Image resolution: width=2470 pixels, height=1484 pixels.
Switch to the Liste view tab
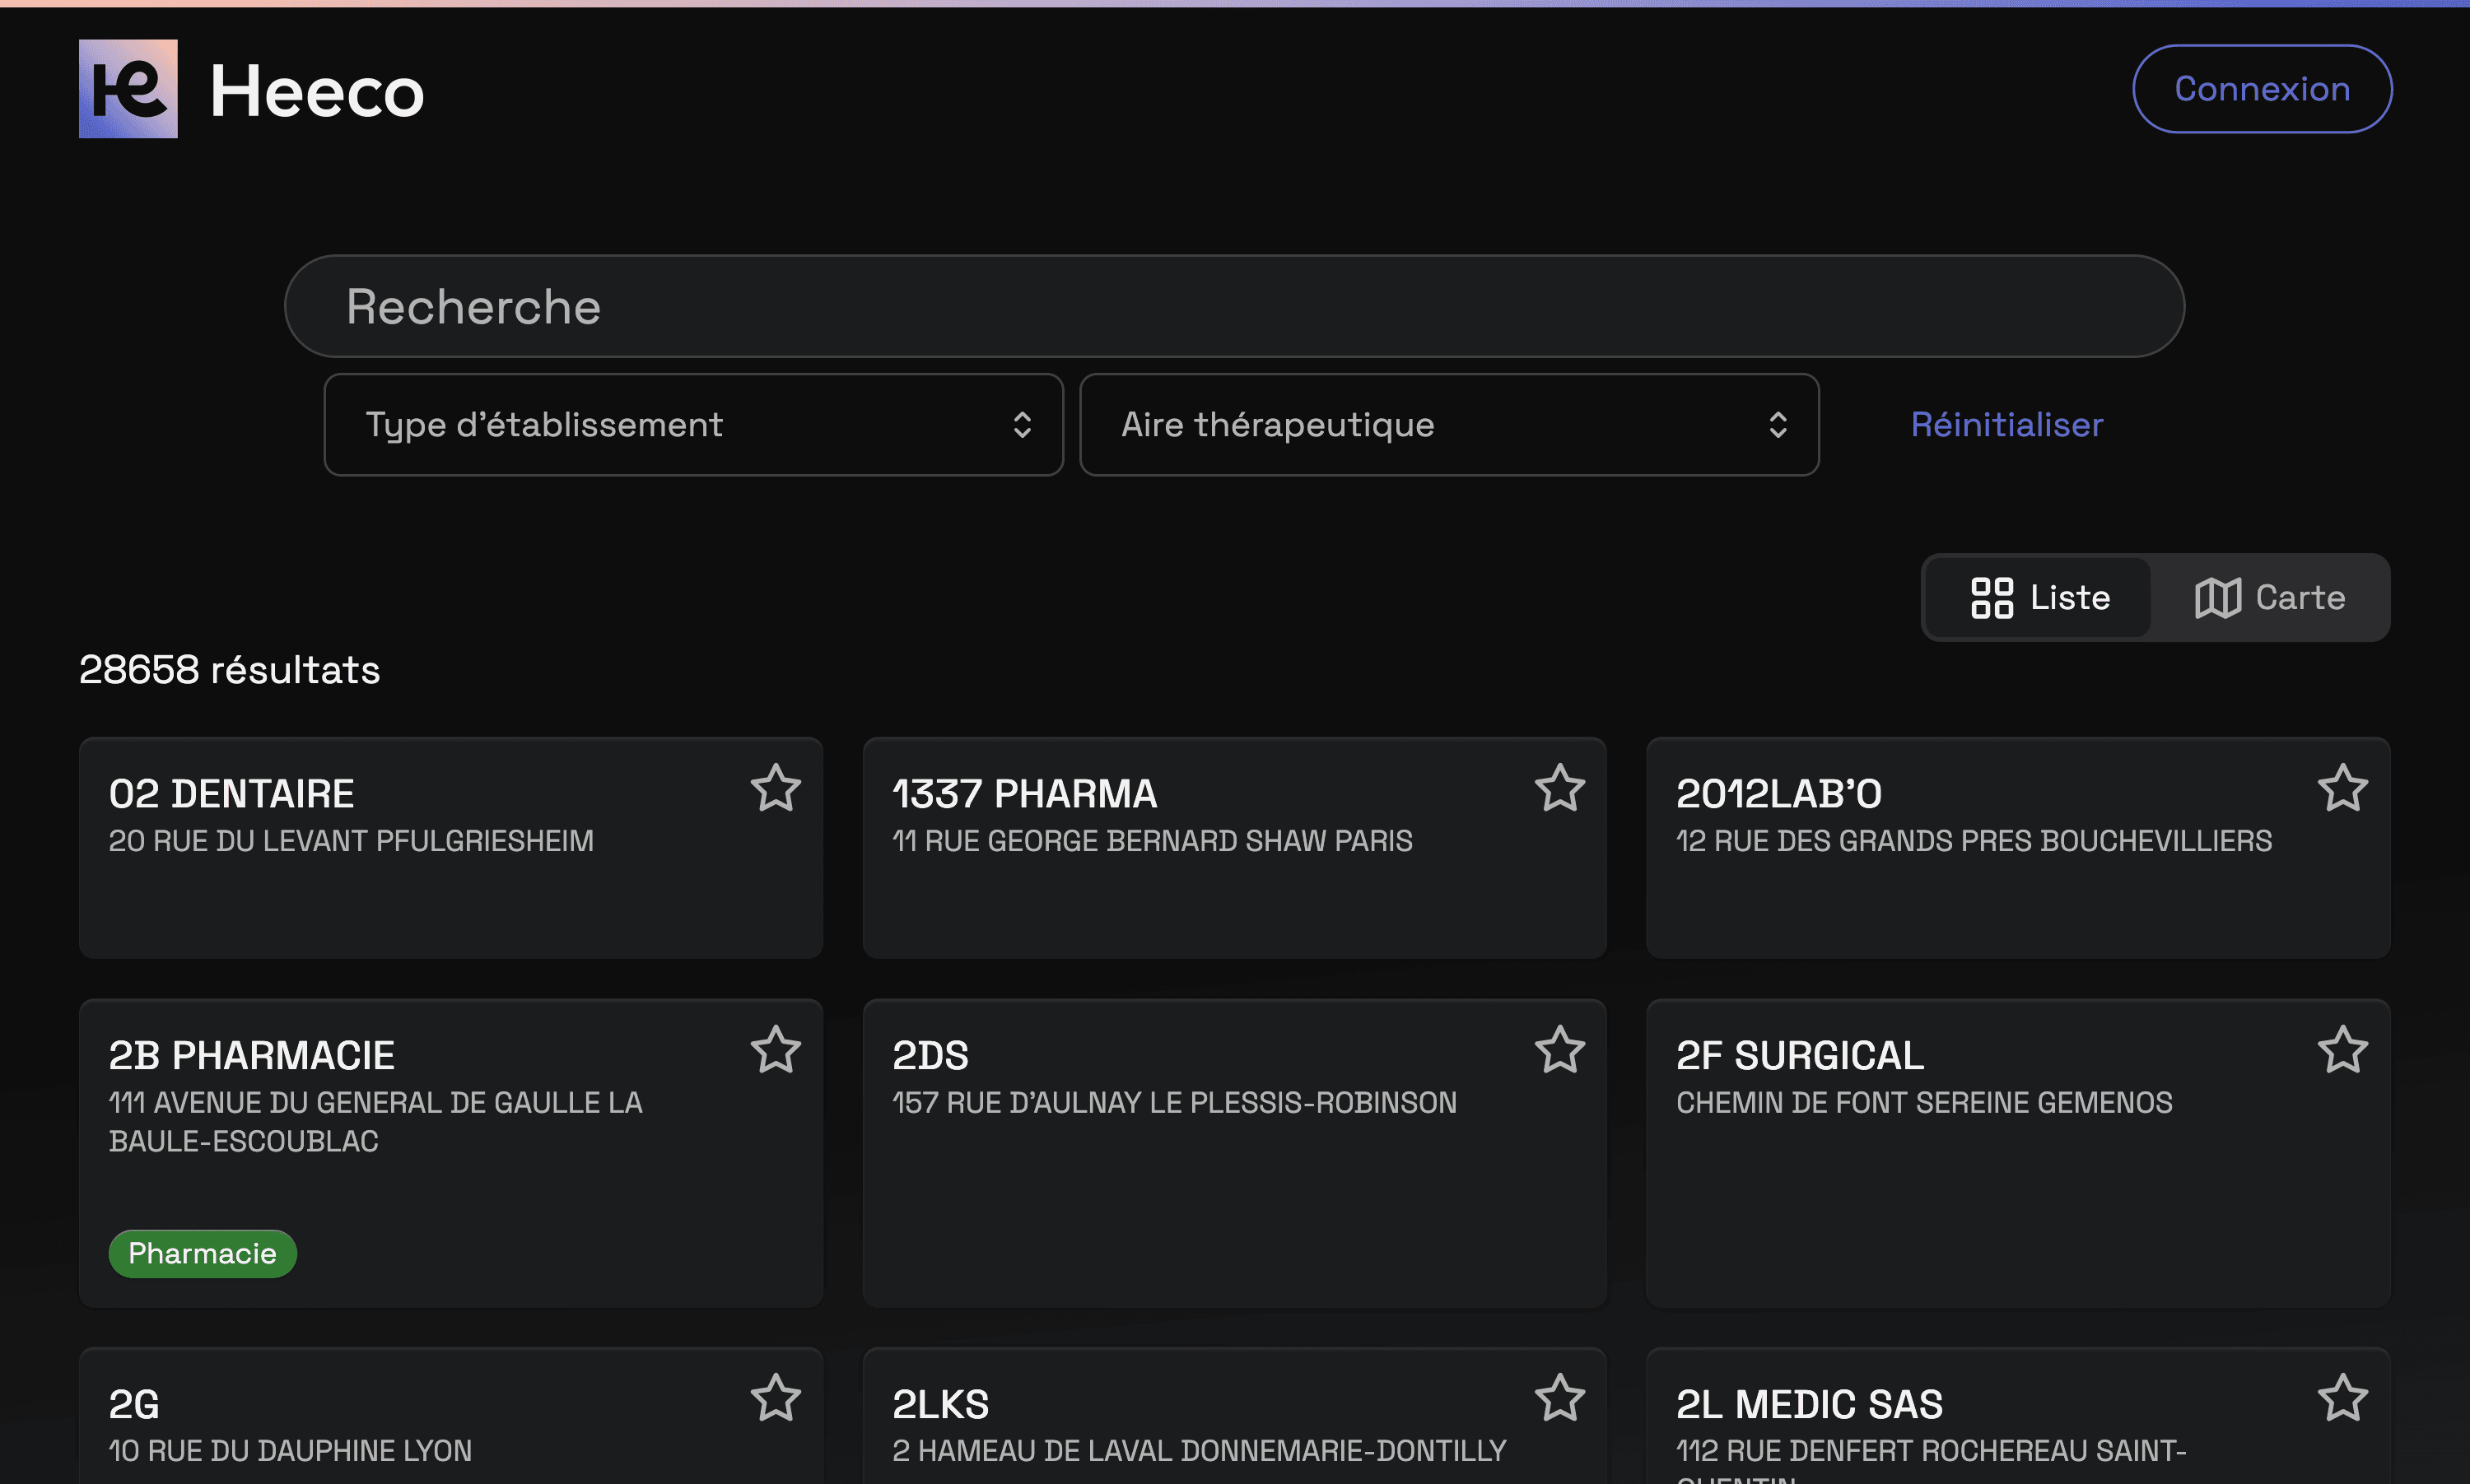(2039, 598)
